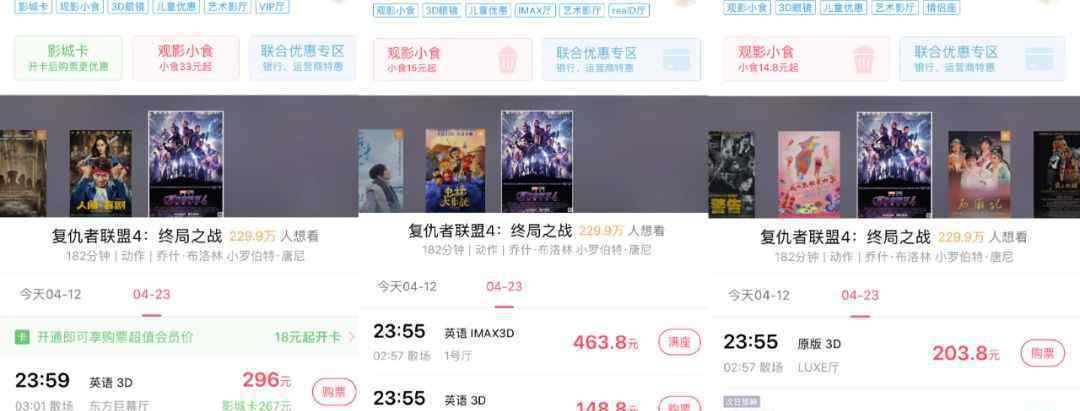Image resolution: width=1080 pixels, height=411 pixels.
Task: Tap 满座 button for 英语 IMAX3D showing
Action: point(679,342)
